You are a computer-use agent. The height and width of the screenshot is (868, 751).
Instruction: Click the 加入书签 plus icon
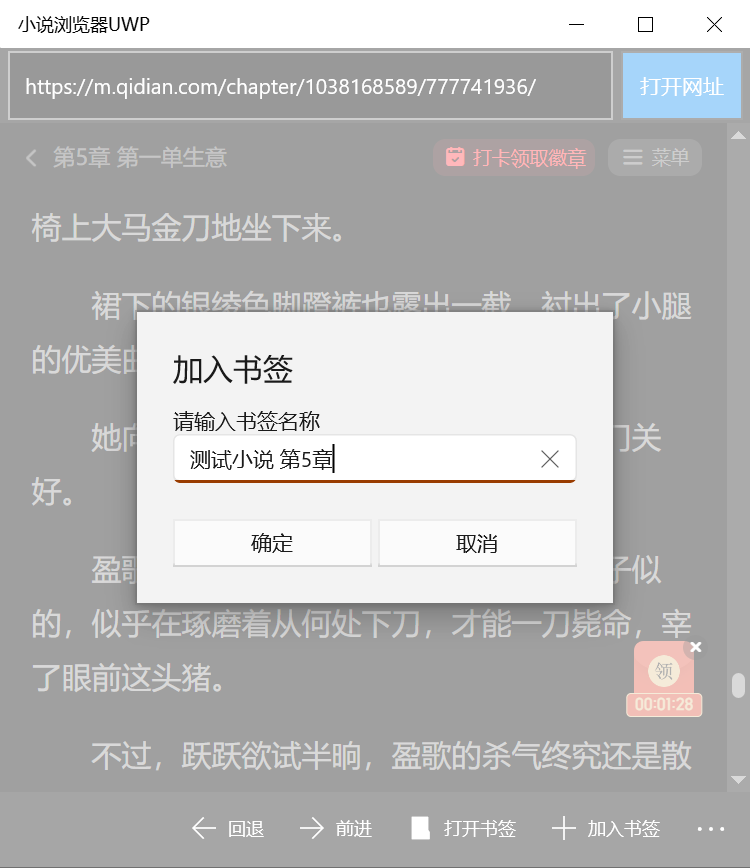(x=563, y=829)
